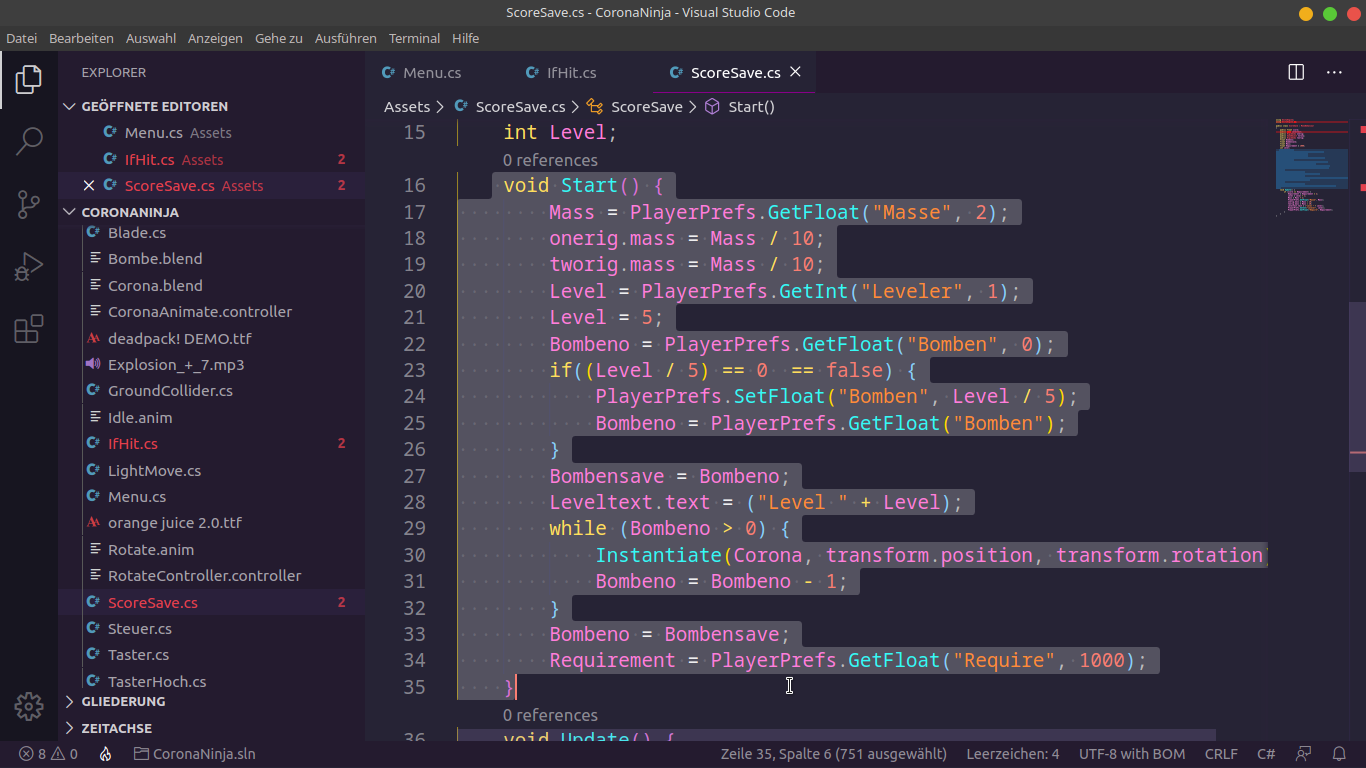Change indentation via Leerzeichen: 4

point(1012,754)
